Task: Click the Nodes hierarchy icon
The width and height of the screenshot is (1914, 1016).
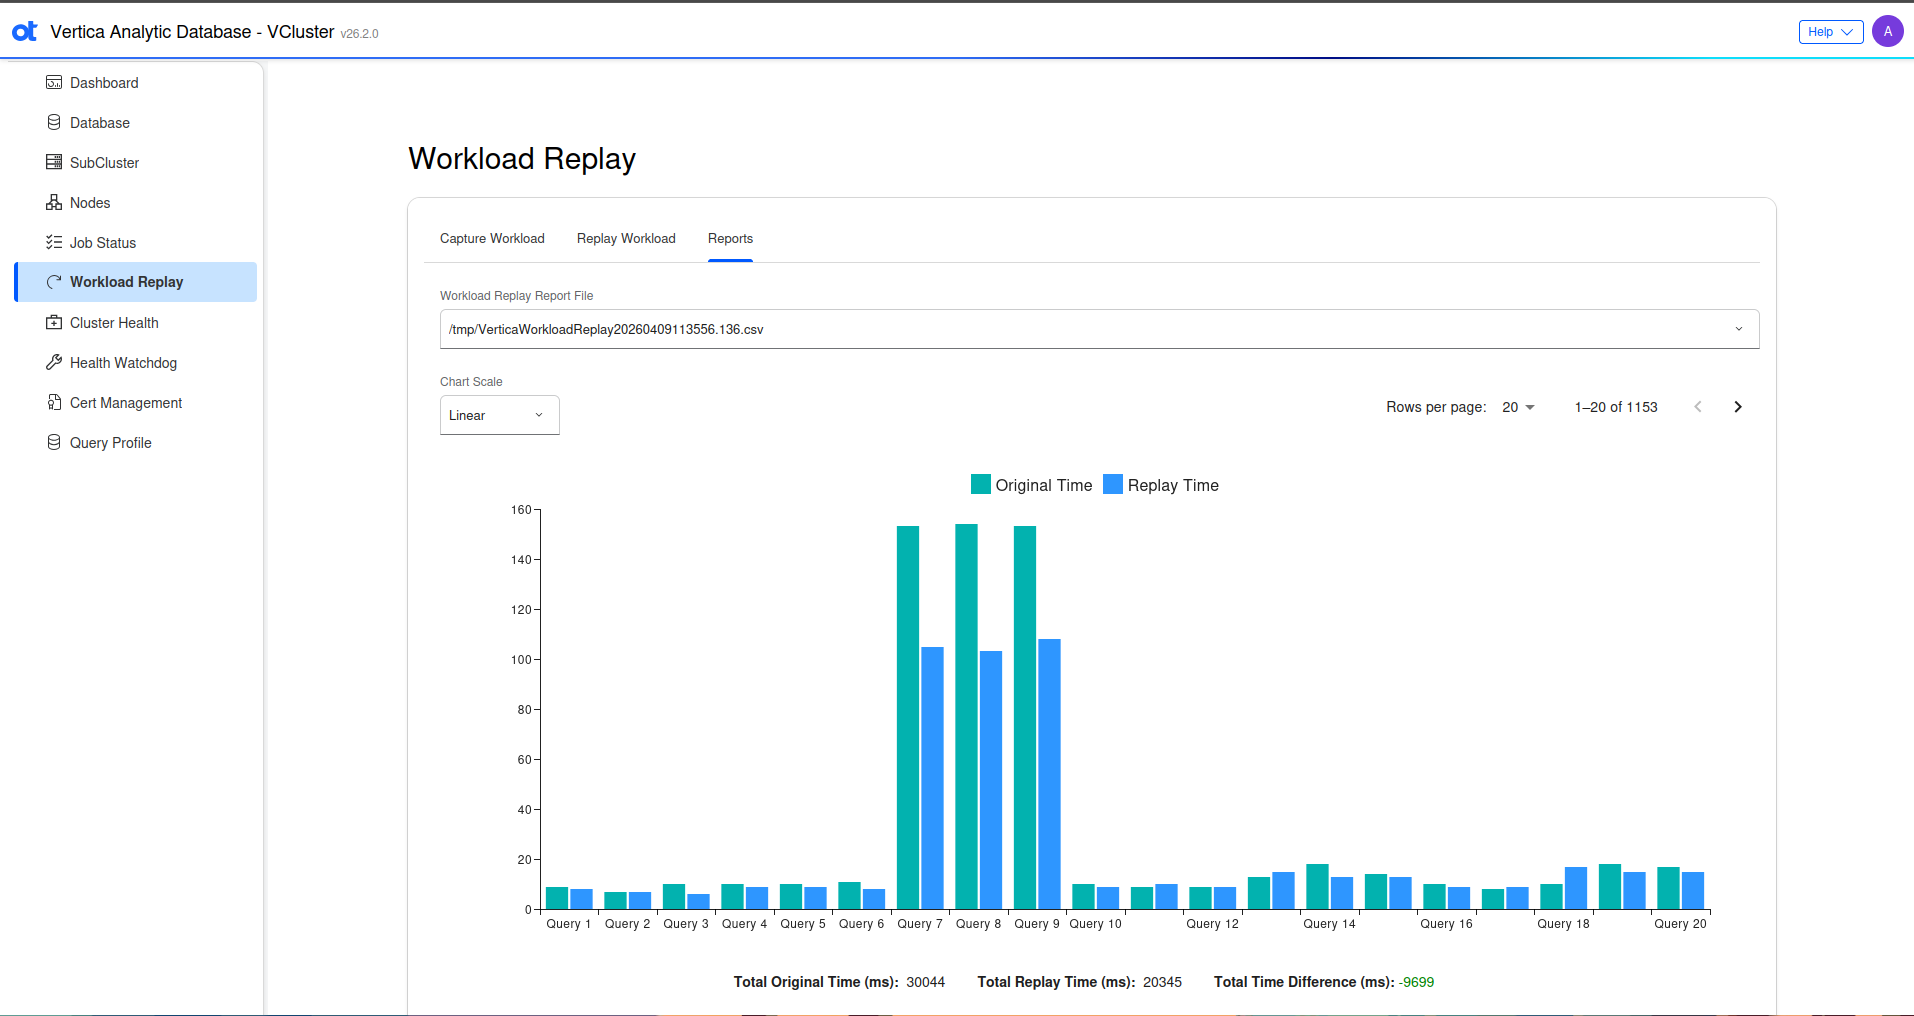Action: click(x=54, y=202)
